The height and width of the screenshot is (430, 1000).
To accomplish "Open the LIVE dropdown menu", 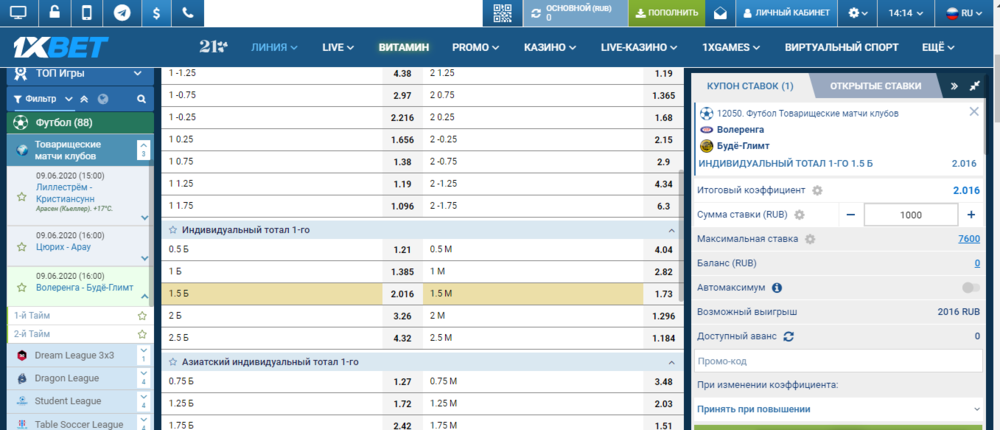I will (x=338, y=47).
